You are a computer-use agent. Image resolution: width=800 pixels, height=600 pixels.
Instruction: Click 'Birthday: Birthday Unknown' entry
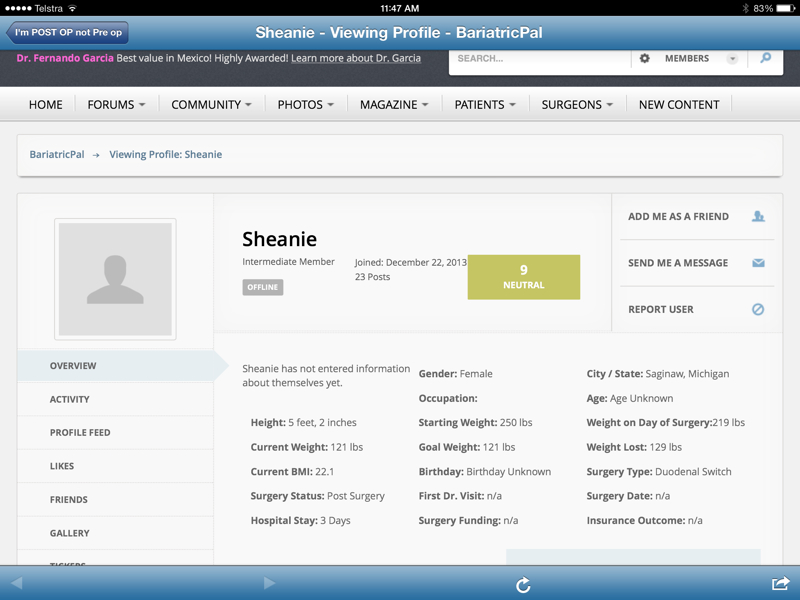485,471
